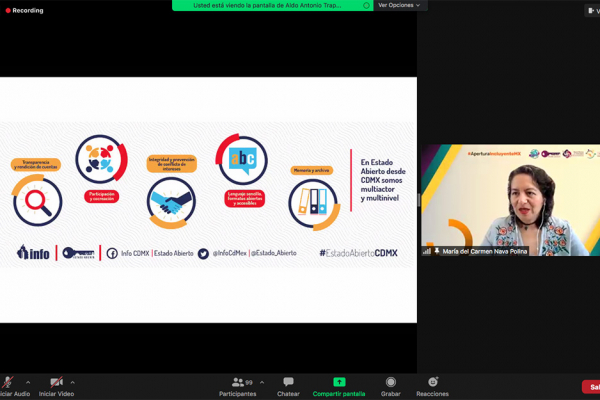Click the red Recording indicator
The height and width of the screenshot is (400, 600).
pyautogui.click(x=24, y=10)
